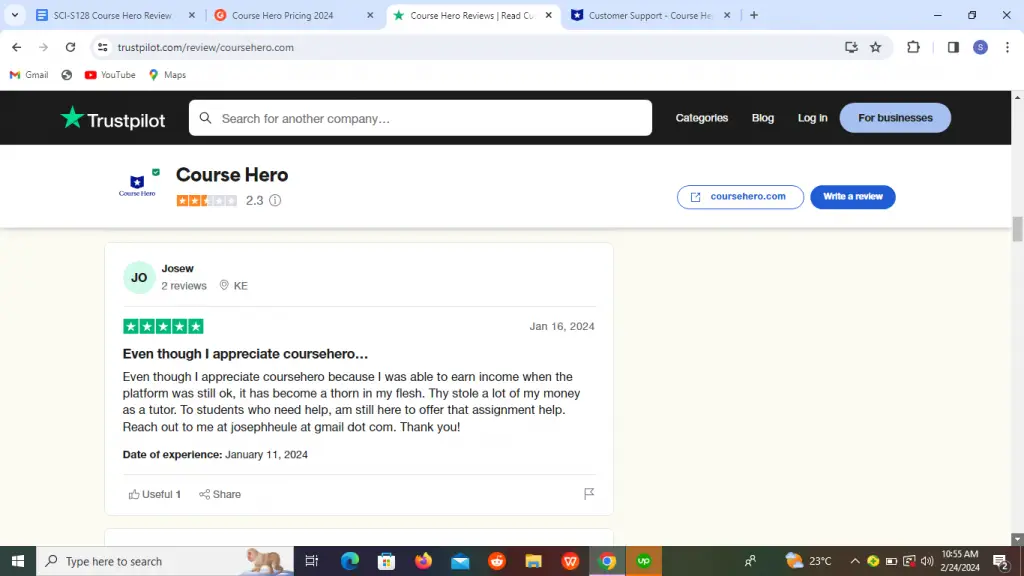Open the Blog section in the navigation
The image size is (1024, 576).
pos(763,118)
